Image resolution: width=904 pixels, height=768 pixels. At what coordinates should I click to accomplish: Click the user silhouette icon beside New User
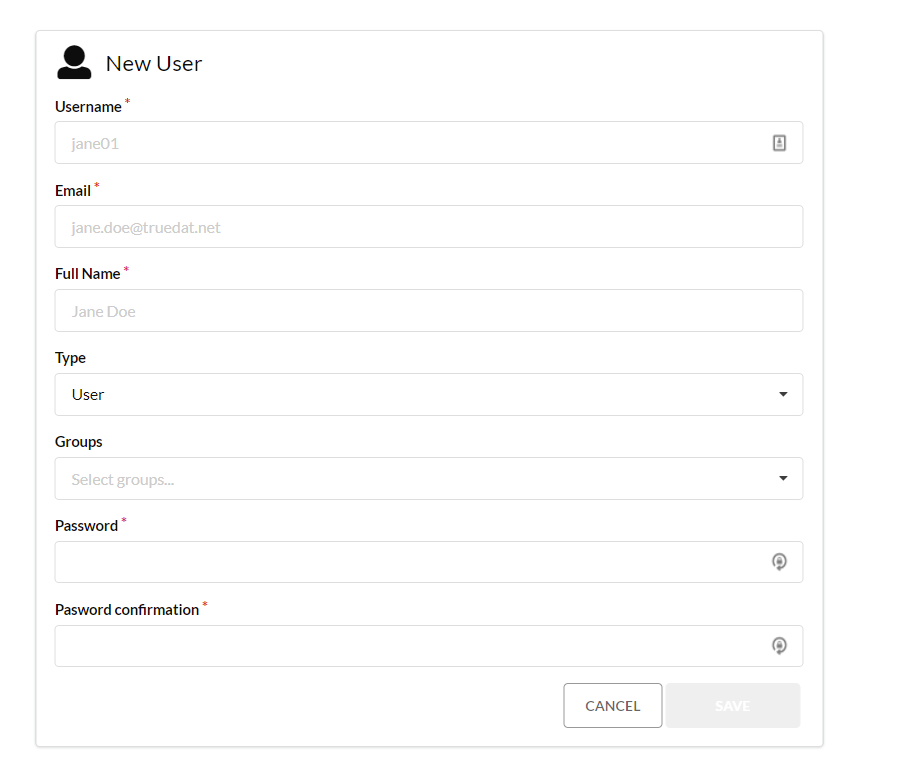click(x=74, y=63)
